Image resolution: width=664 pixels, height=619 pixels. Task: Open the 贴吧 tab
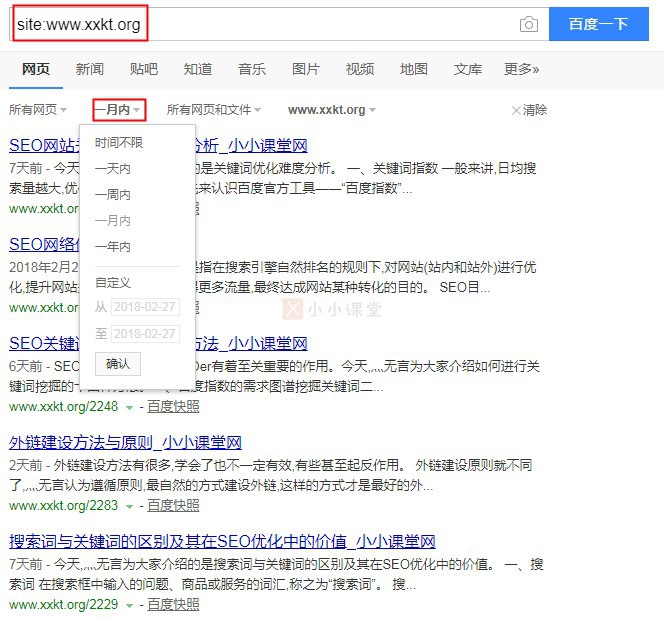pyautogui.click(x=144, y=69)
